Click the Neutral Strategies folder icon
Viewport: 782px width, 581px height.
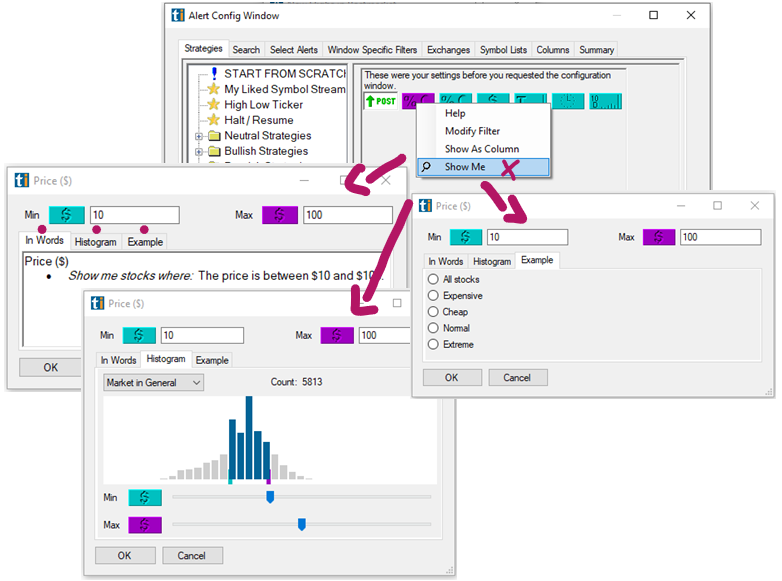pyautogui.click(x=213, y=136)
